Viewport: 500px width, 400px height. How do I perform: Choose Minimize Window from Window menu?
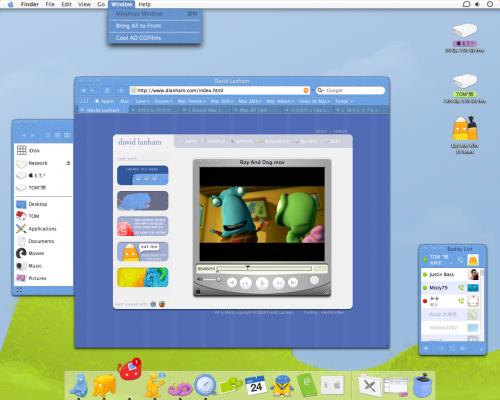tap(155, 14)
